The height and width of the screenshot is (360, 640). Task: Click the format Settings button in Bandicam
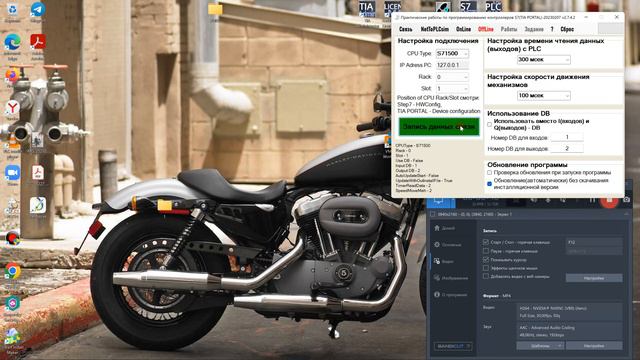pyautogui.click(x=594, y=346)
